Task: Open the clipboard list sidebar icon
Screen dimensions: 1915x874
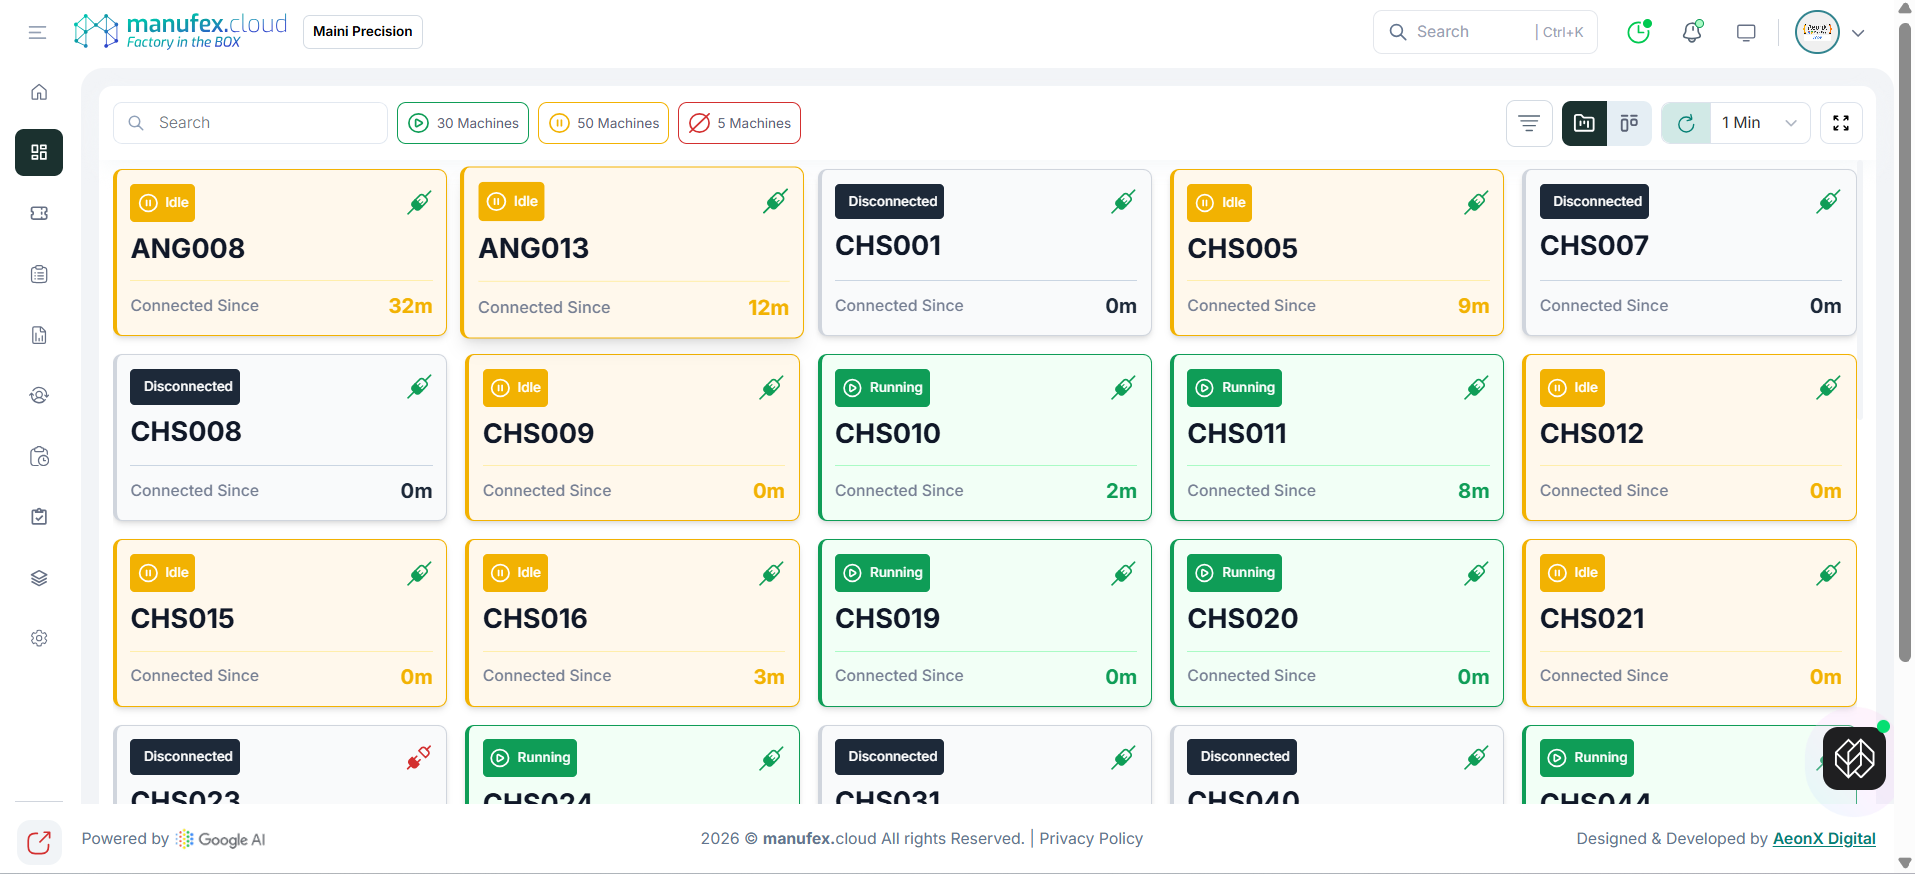Action: (39, 274)
